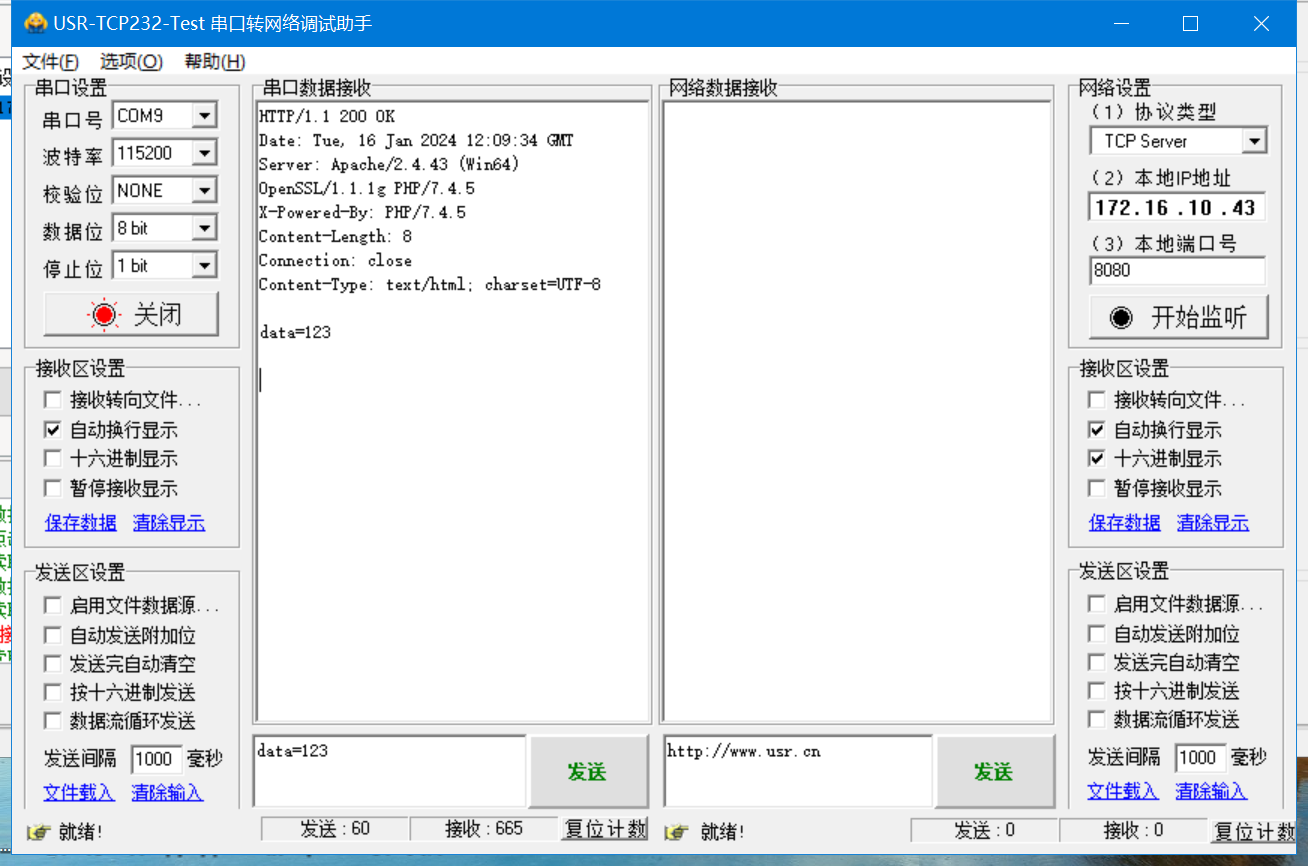Click the app icon in title bar

point(35,23)
